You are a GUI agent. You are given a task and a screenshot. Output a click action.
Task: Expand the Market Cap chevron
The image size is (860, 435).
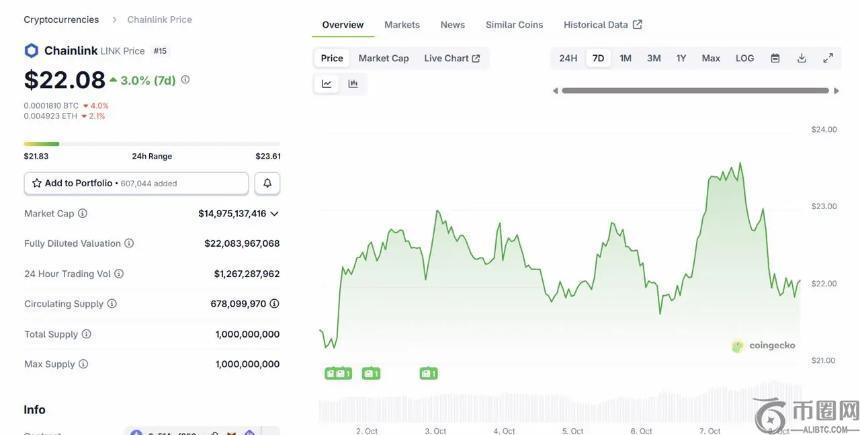click(275, 213)
